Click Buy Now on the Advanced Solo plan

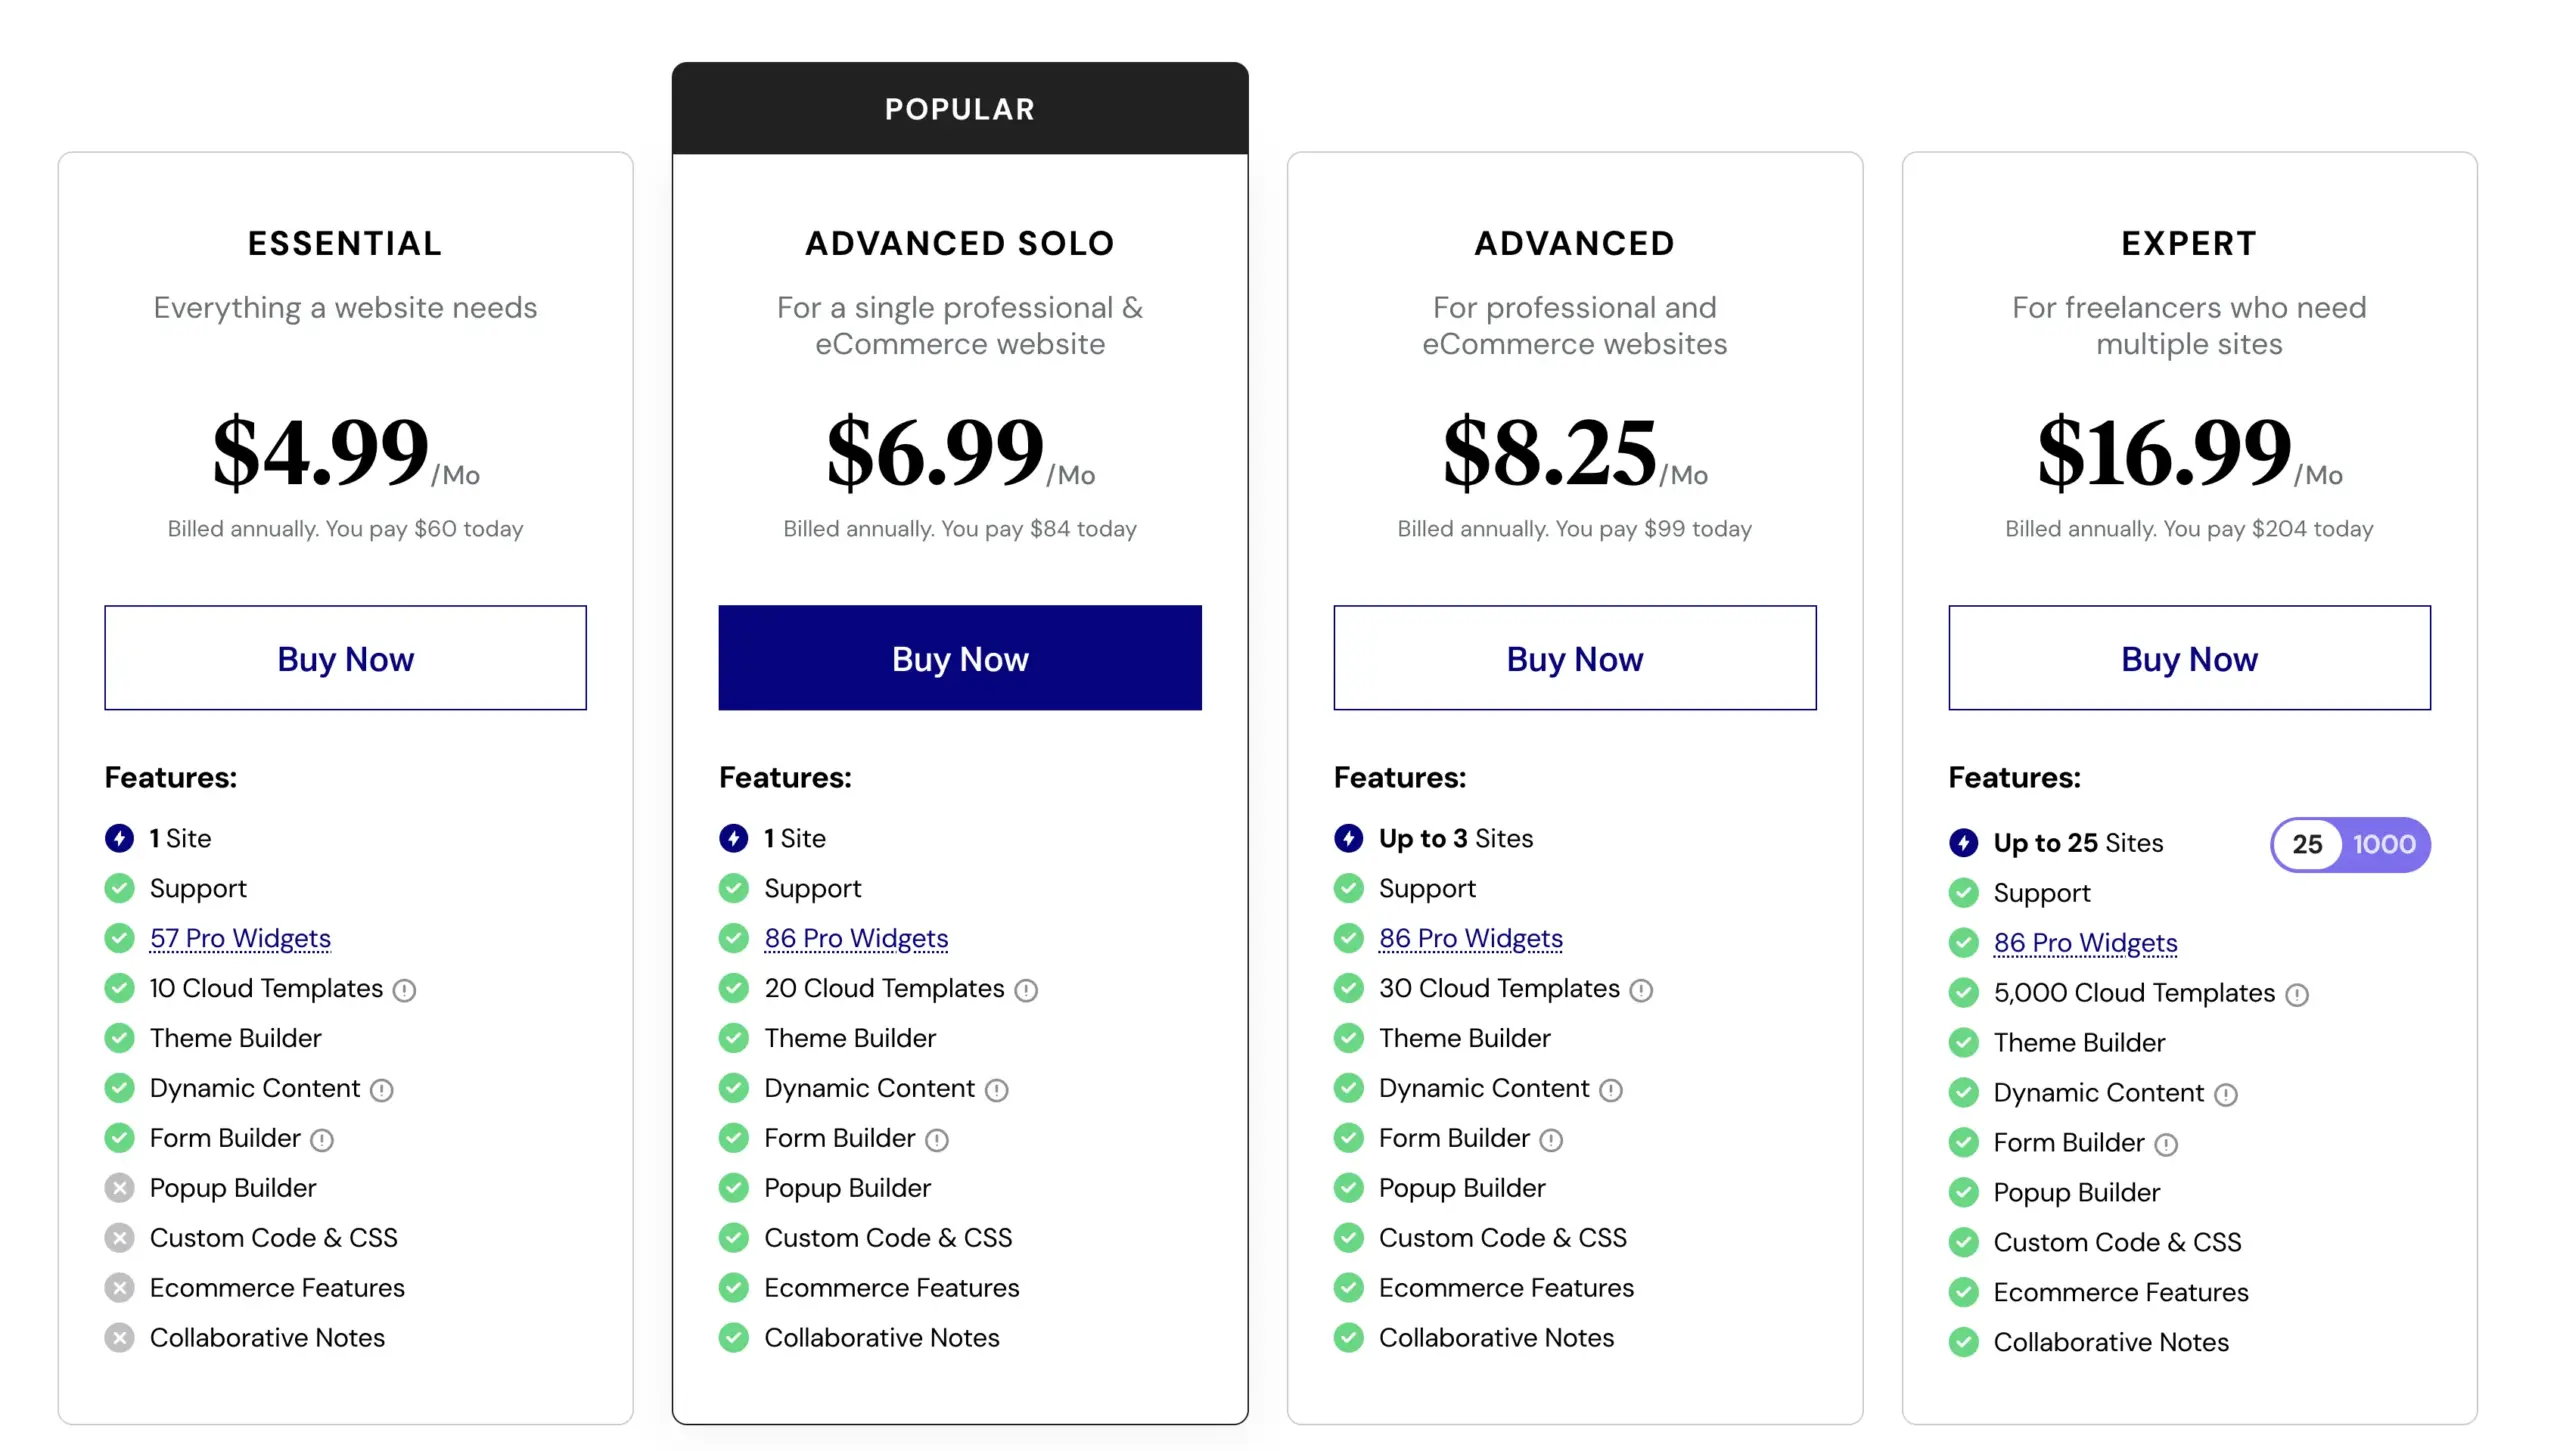[x=959, y=657]
